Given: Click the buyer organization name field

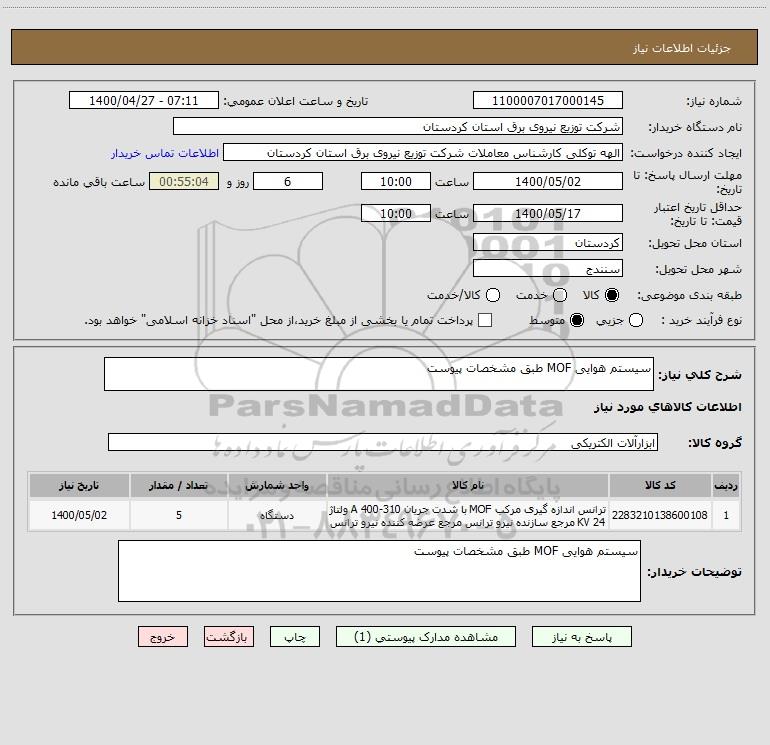Looking at the screenshot, I should pyautogui.click(x=398, y=126).
